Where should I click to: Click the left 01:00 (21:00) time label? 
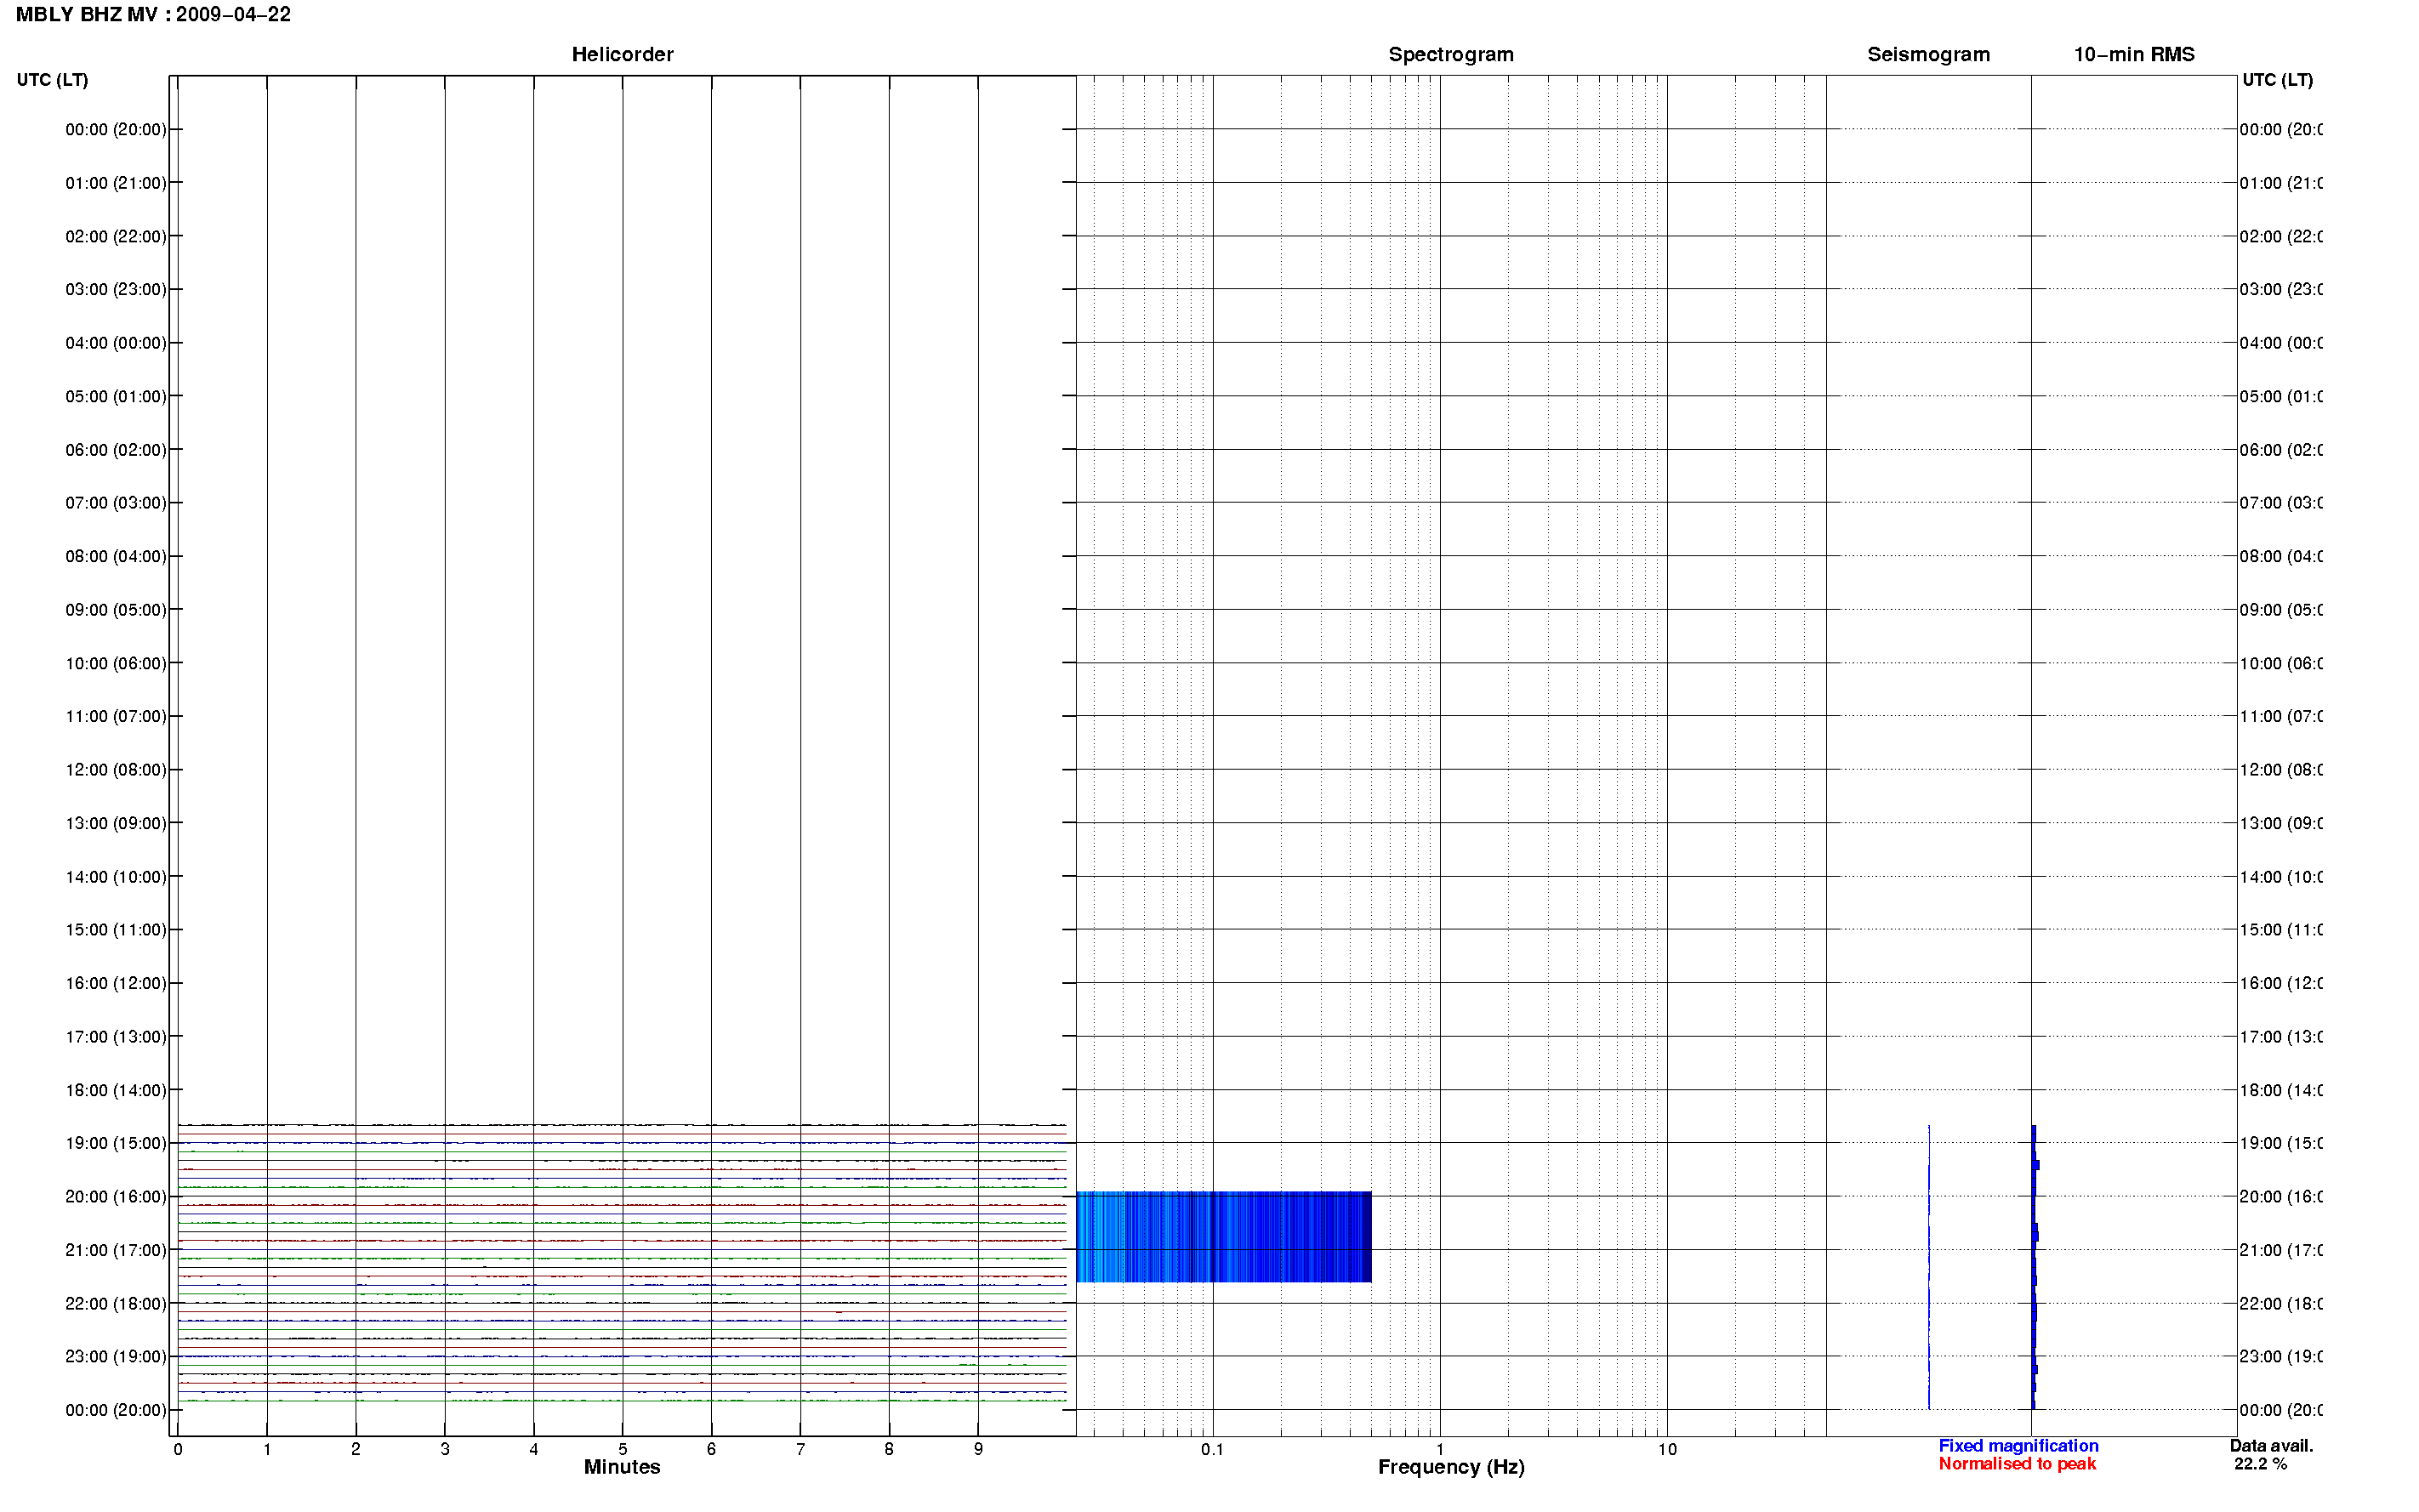[x=116, y=183]
